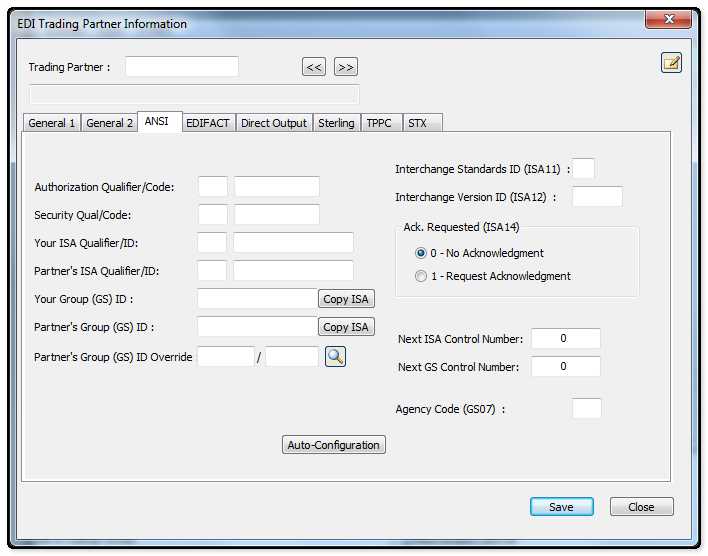Open the Direct Output tab
This screenshot has width=708, height=556.
pyautogui.click(x=274, y=123)
